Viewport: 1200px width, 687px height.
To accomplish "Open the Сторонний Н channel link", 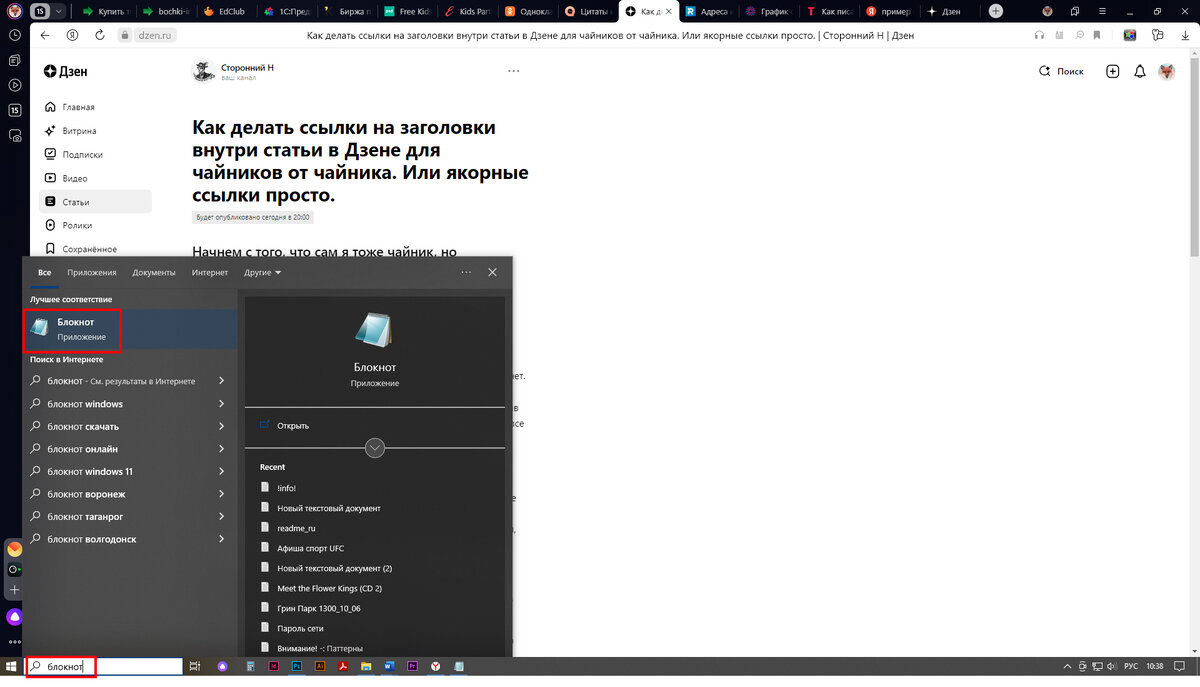I will click(x=247, y=68).
